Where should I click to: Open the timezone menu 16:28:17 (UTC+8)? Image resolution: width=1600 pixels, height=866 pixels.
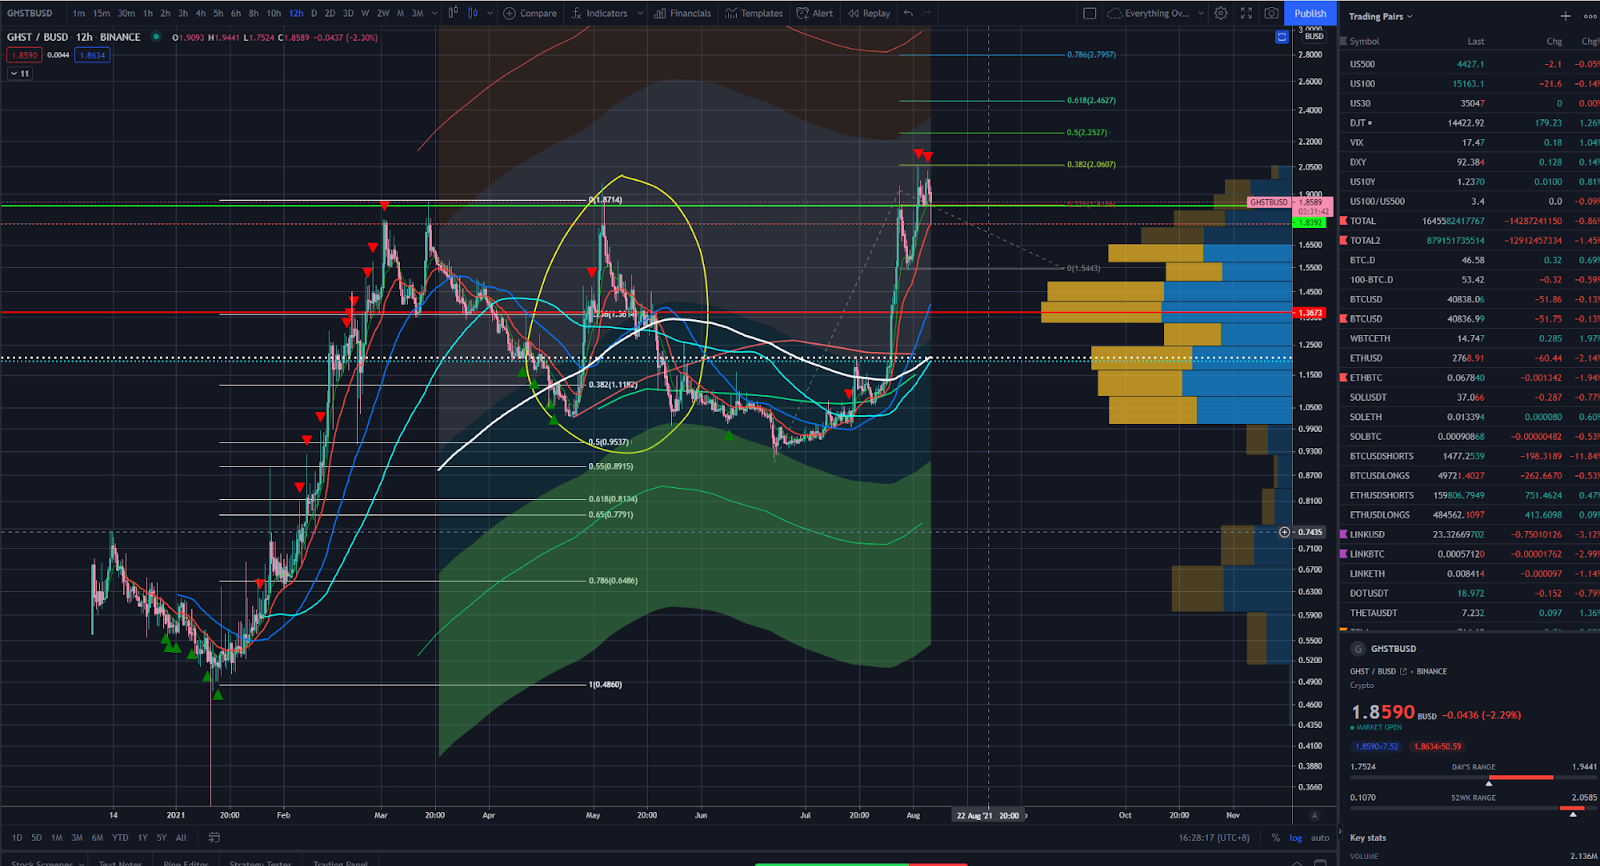1213,838
